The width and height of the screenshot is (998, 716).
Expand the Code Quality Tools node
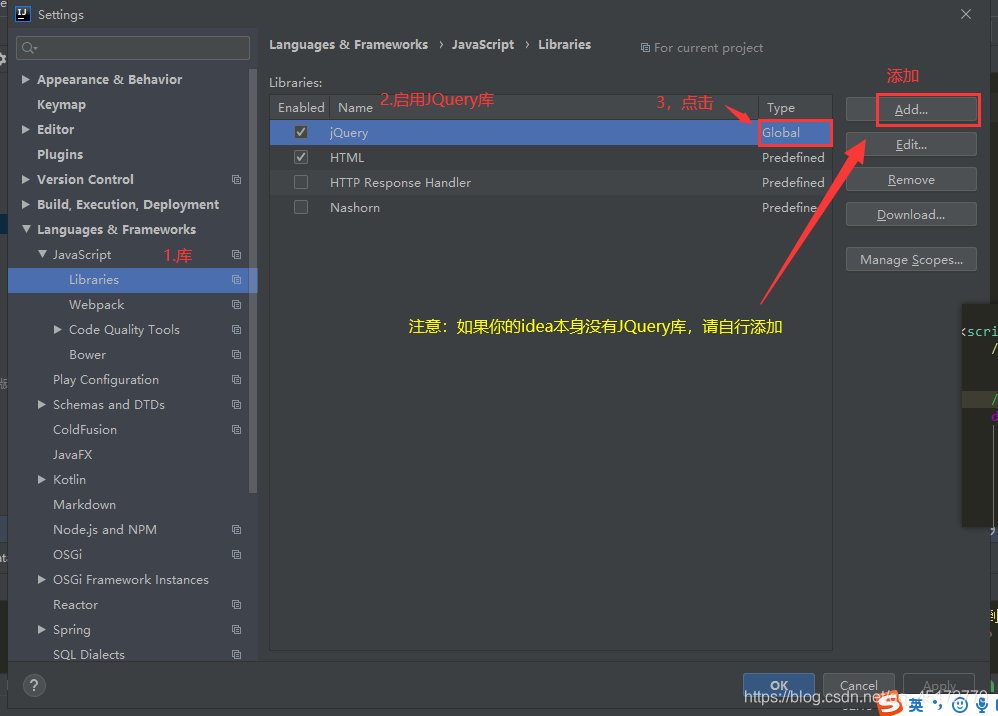coord(57,330)
